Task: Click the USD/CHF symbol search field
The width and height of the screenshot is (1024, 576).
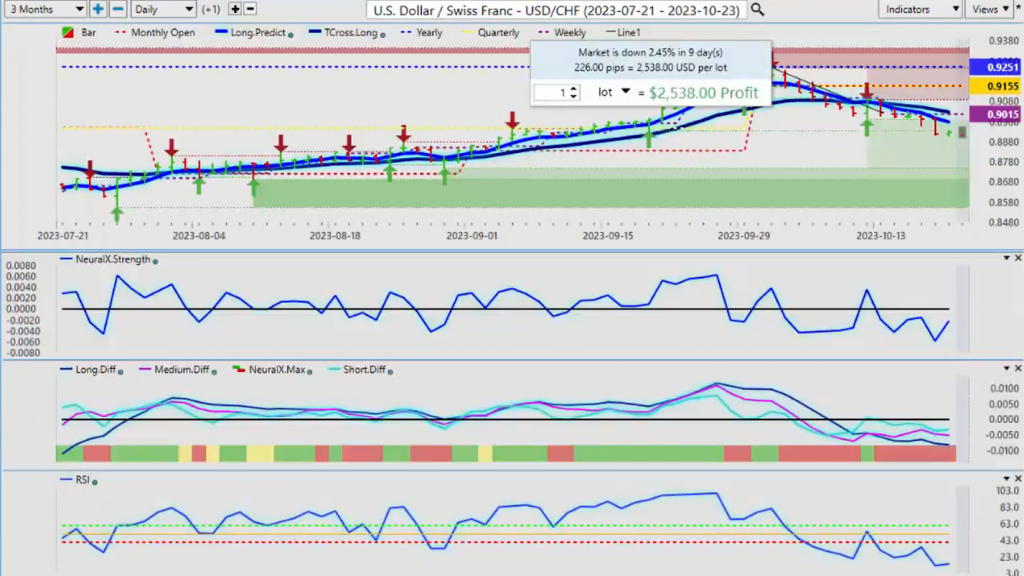Action: (x=556, y=10)
